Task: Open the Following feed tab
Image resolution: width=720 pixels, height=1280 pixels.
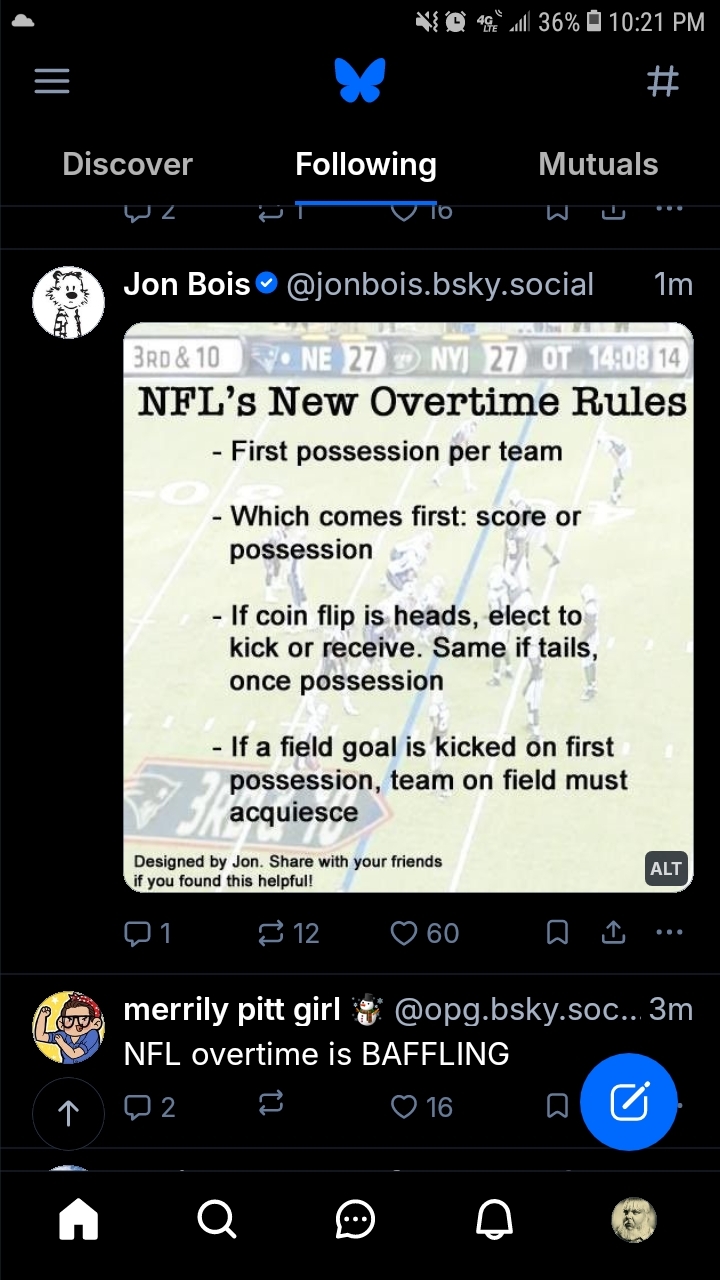Action: click(x=366, y=165)
